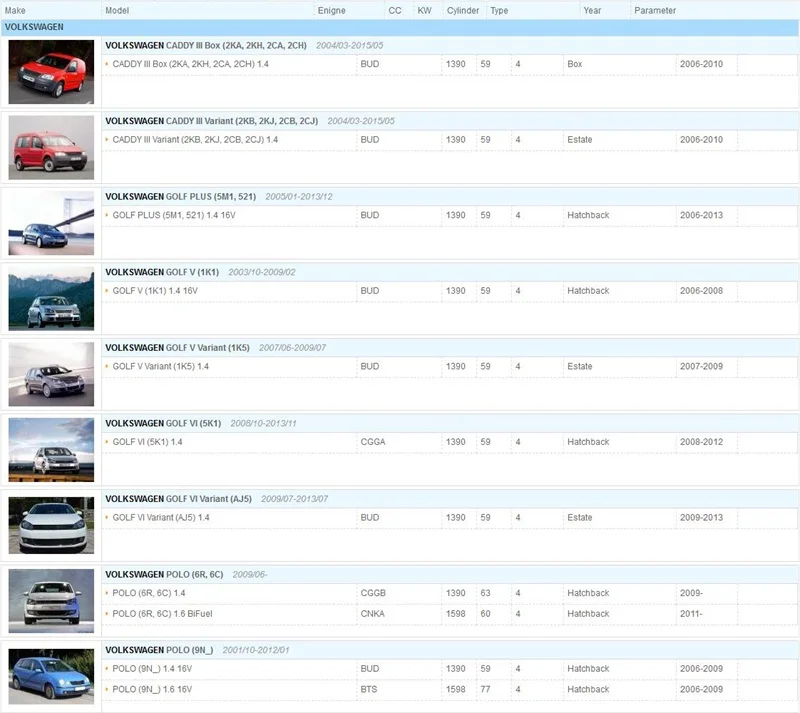Click the 2007-2009 year cell
The width and height of the screenshot is (800, 713).
coord(701,366)
